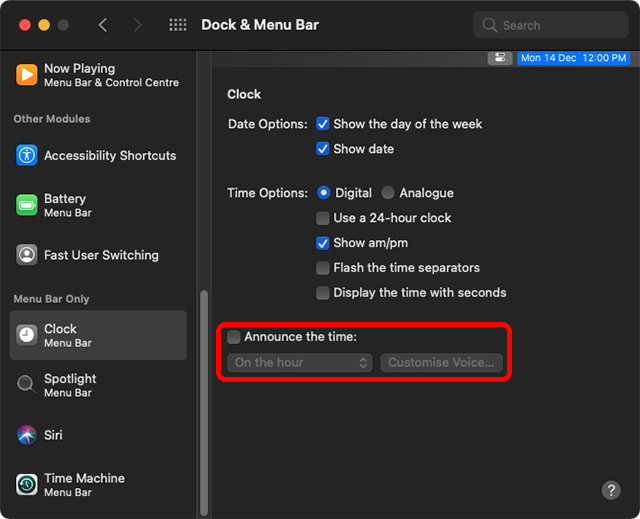Click the Clock icon in sidebar

pos(27,335)
